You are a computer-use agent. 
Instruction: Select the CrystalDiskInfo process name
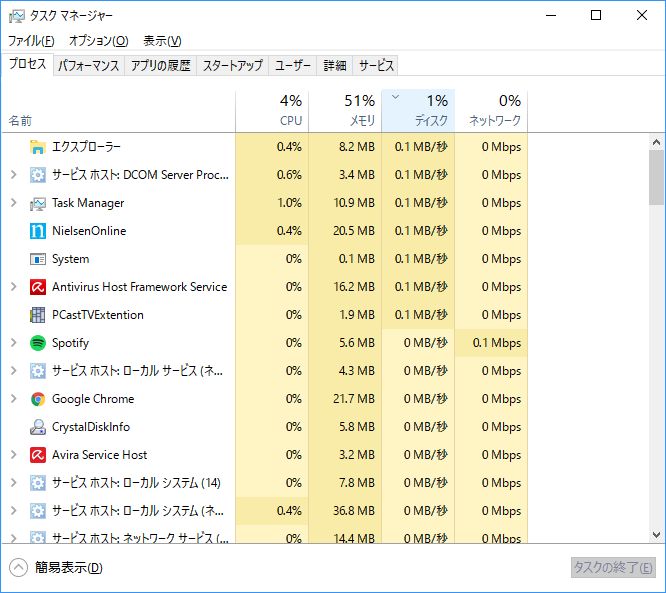point(91,427)
